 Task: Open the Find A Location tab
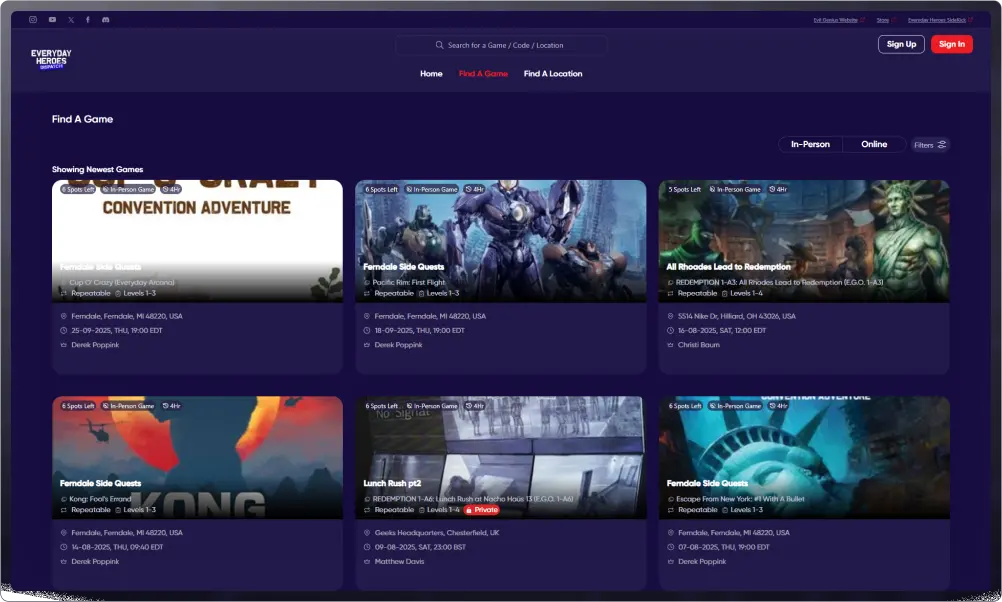click(553, 73)
